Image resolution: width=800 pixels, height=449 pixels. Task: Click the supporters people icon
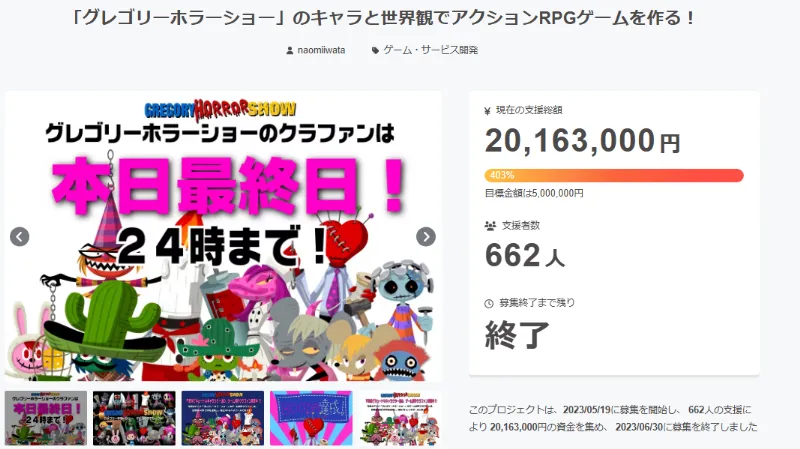[490, 226]
